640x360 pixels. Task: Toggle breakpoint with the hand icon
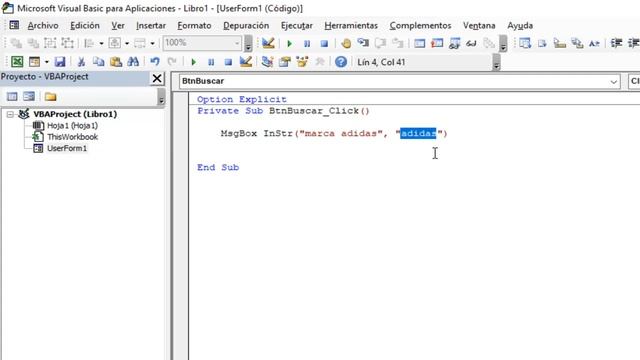346,43
